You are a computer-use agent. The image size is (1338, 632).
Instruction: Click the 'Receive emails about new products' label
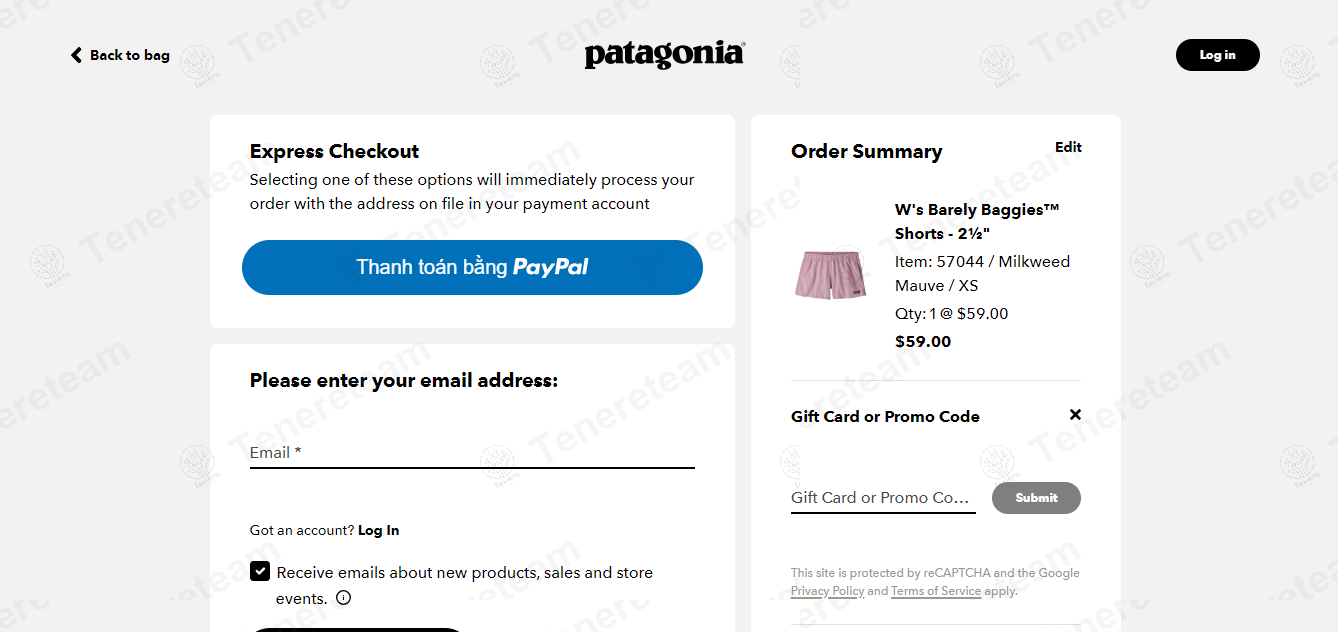tap(464, 573)
